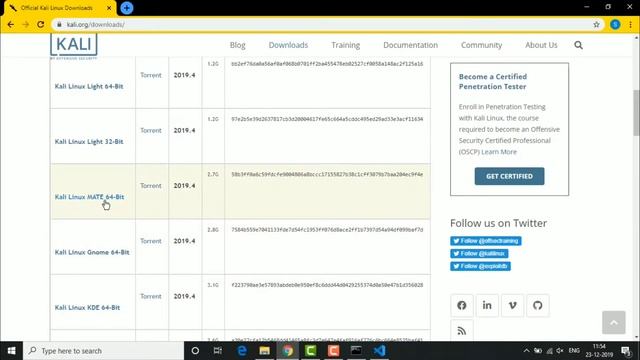Open the orange Camtasia recorder taskbar icon
Image resolution: width=640 pixels, height=360 pixels.
click(333, 351)
